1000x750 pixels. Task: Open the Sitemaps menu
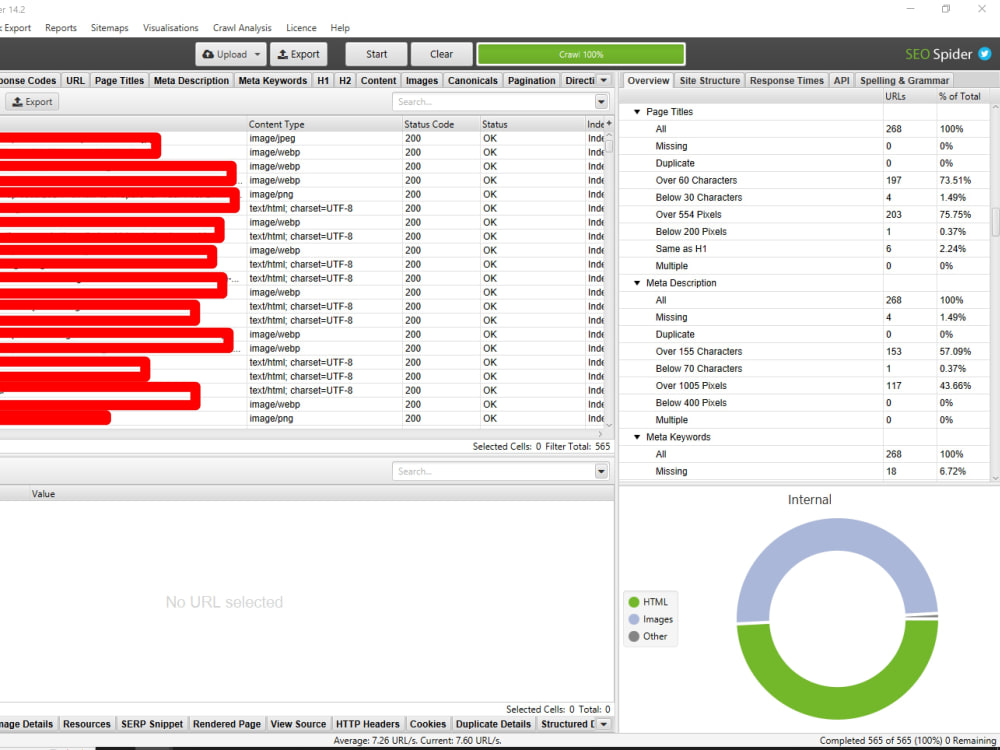click(109, 28)
